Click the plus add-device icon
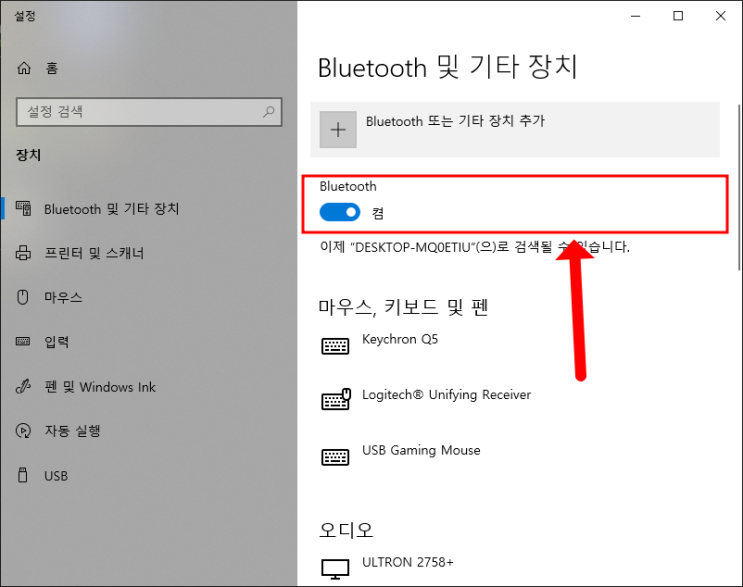The height and width of the screenshot is (587, 743). pyautogui.click(x=338, y=129)
